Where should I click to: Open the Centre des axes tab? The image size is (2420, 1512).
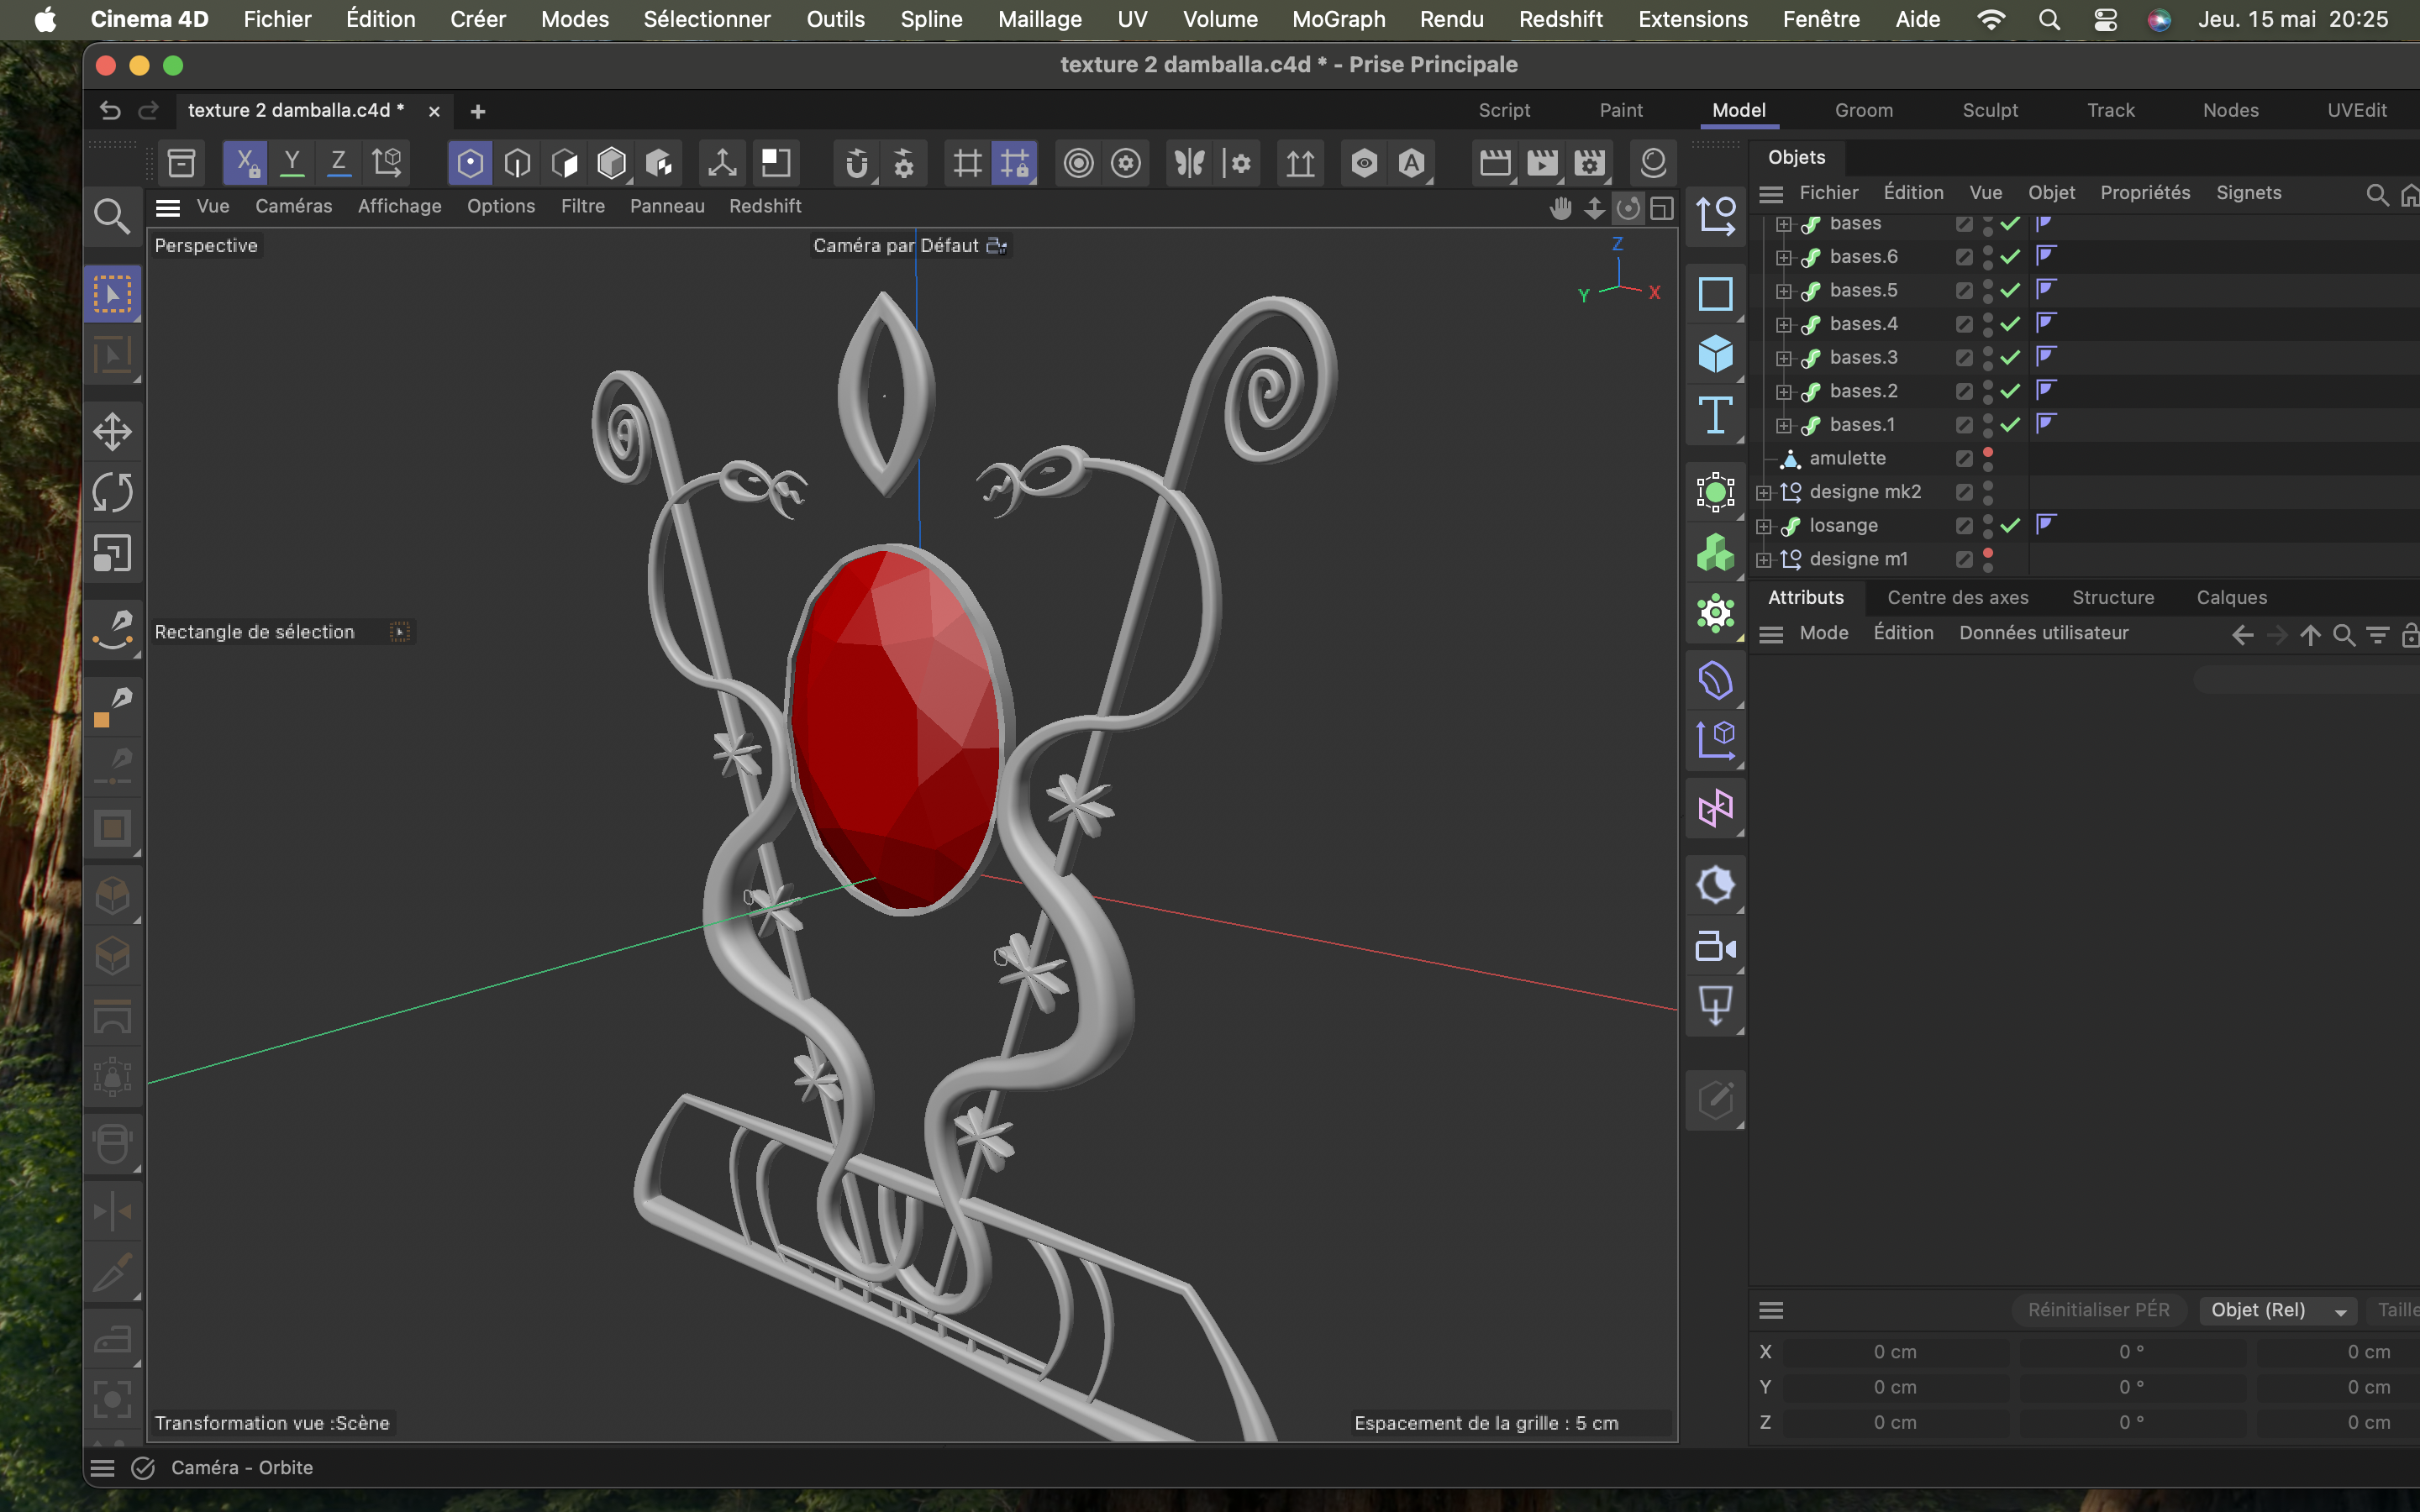point(1957,597)
